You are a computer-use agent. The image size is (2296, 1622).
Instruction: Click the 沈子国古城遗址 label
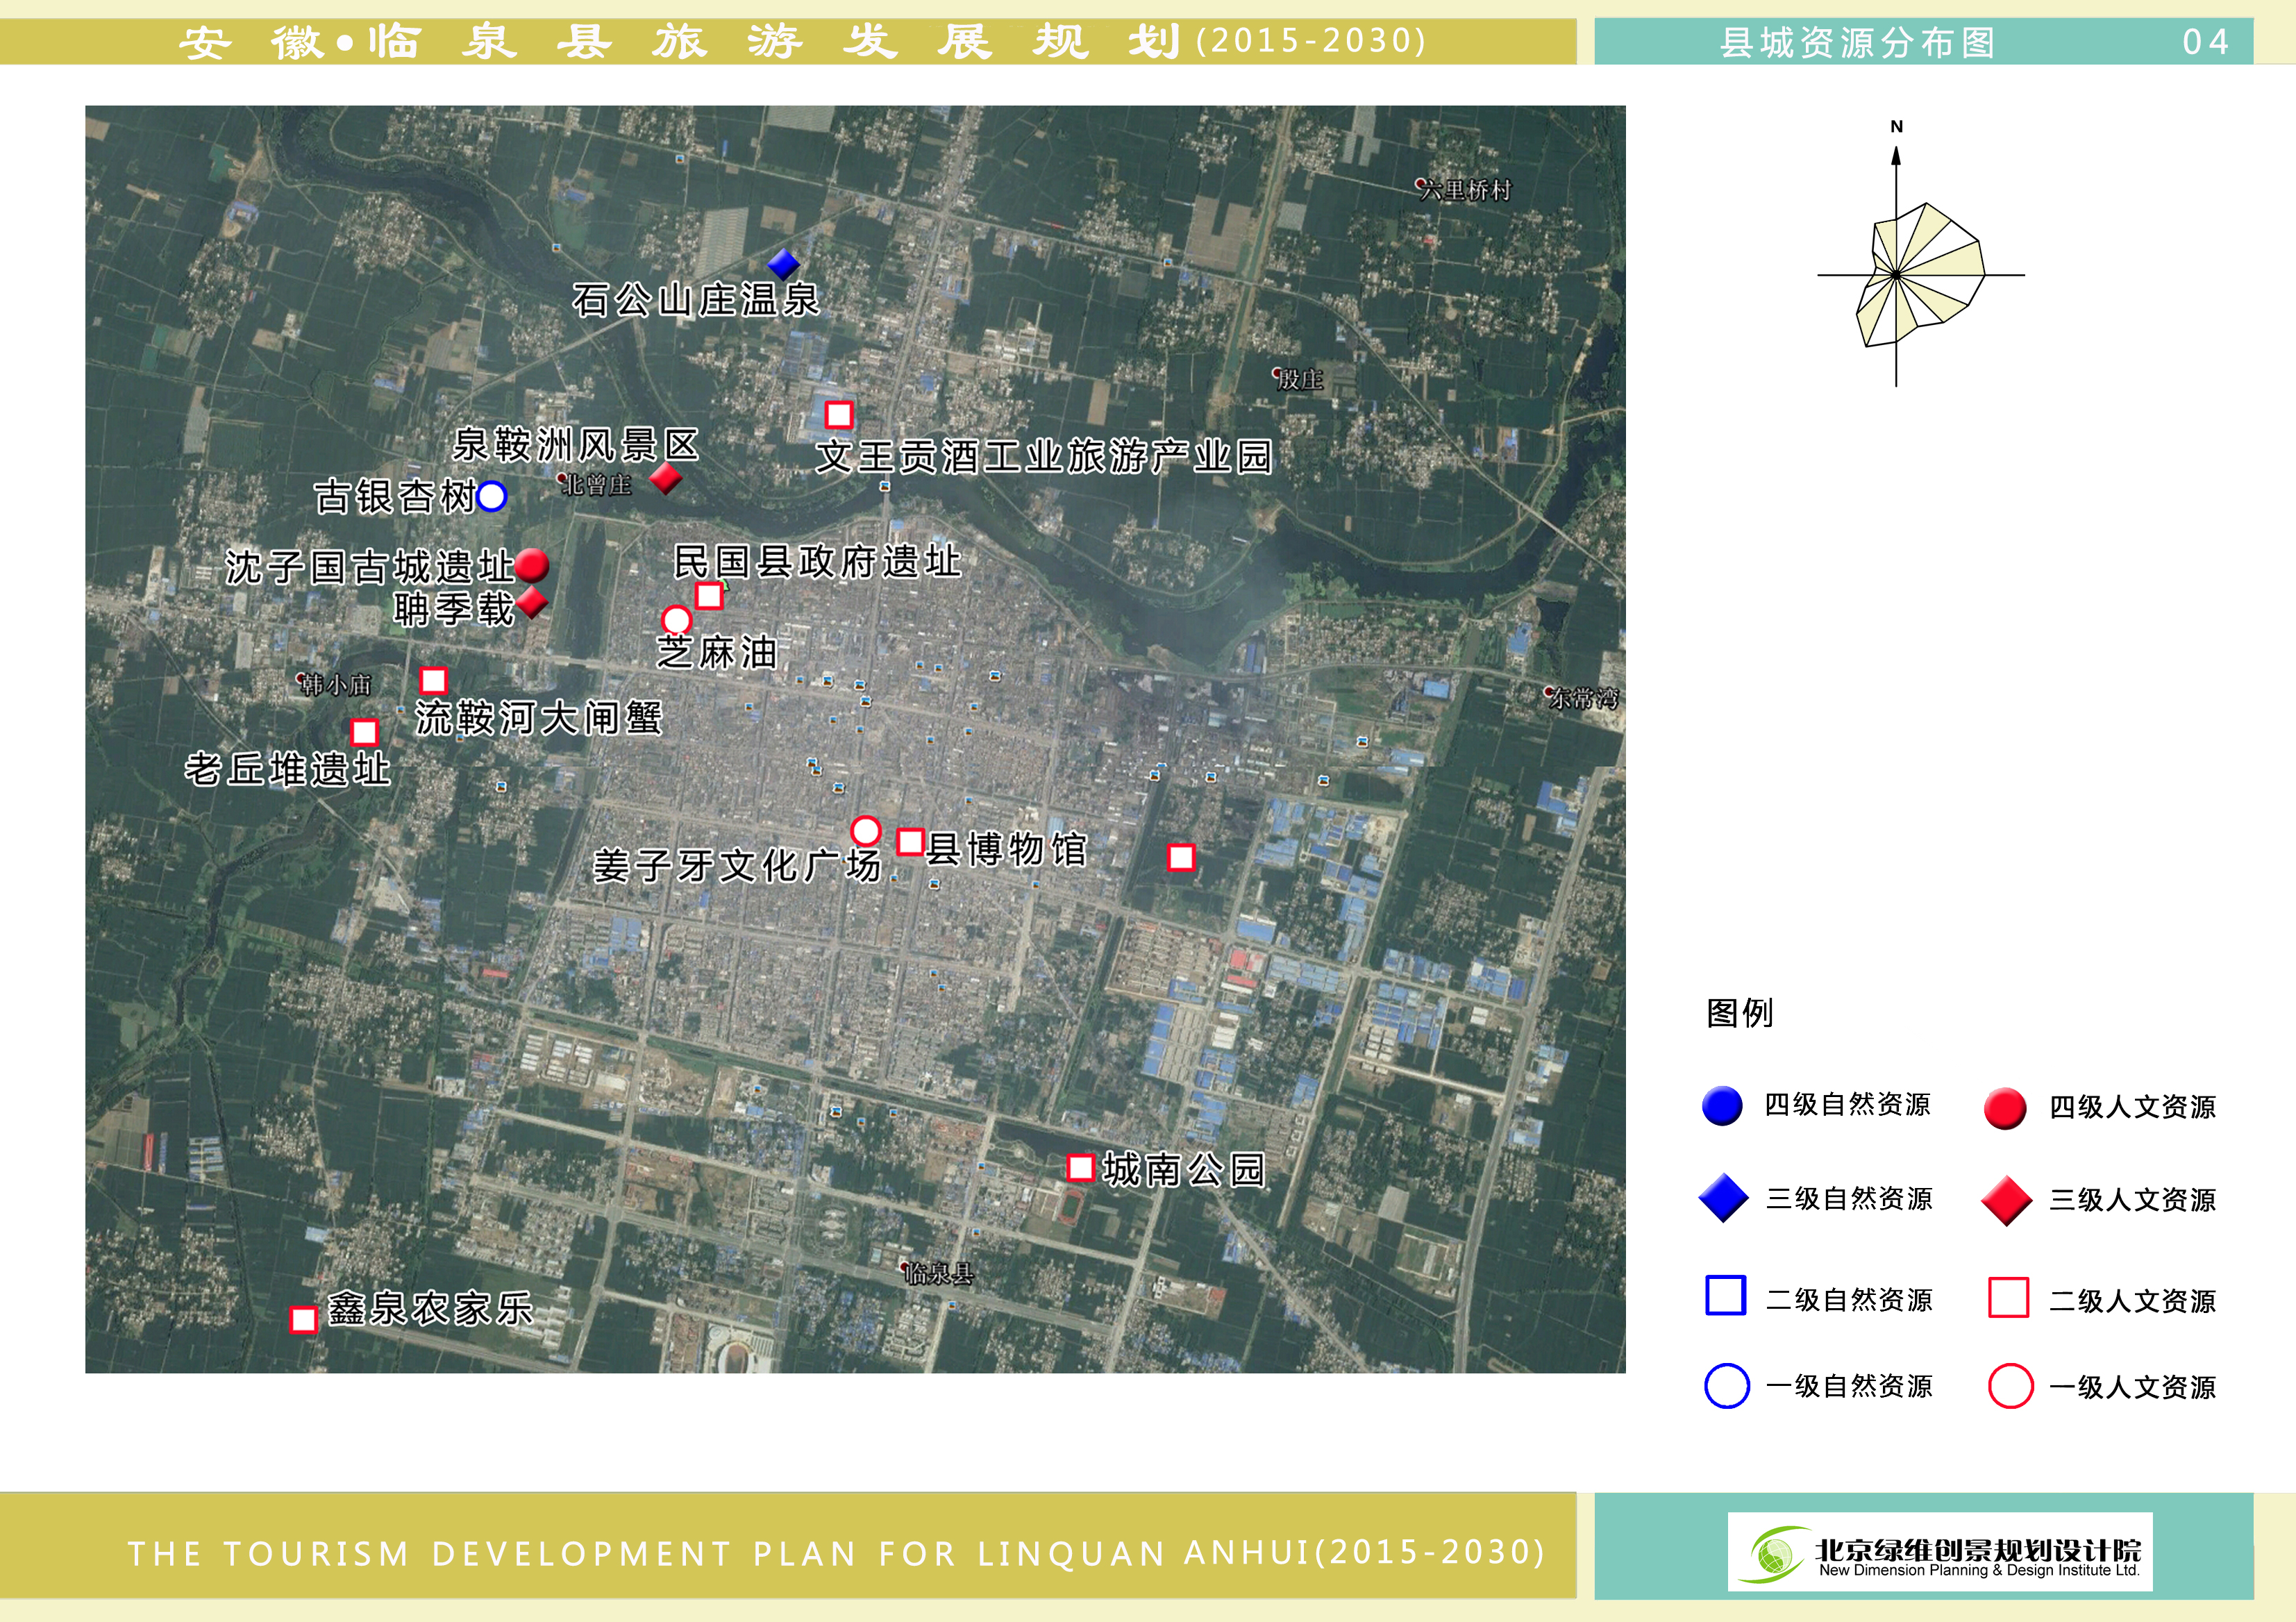pos(369,567)
